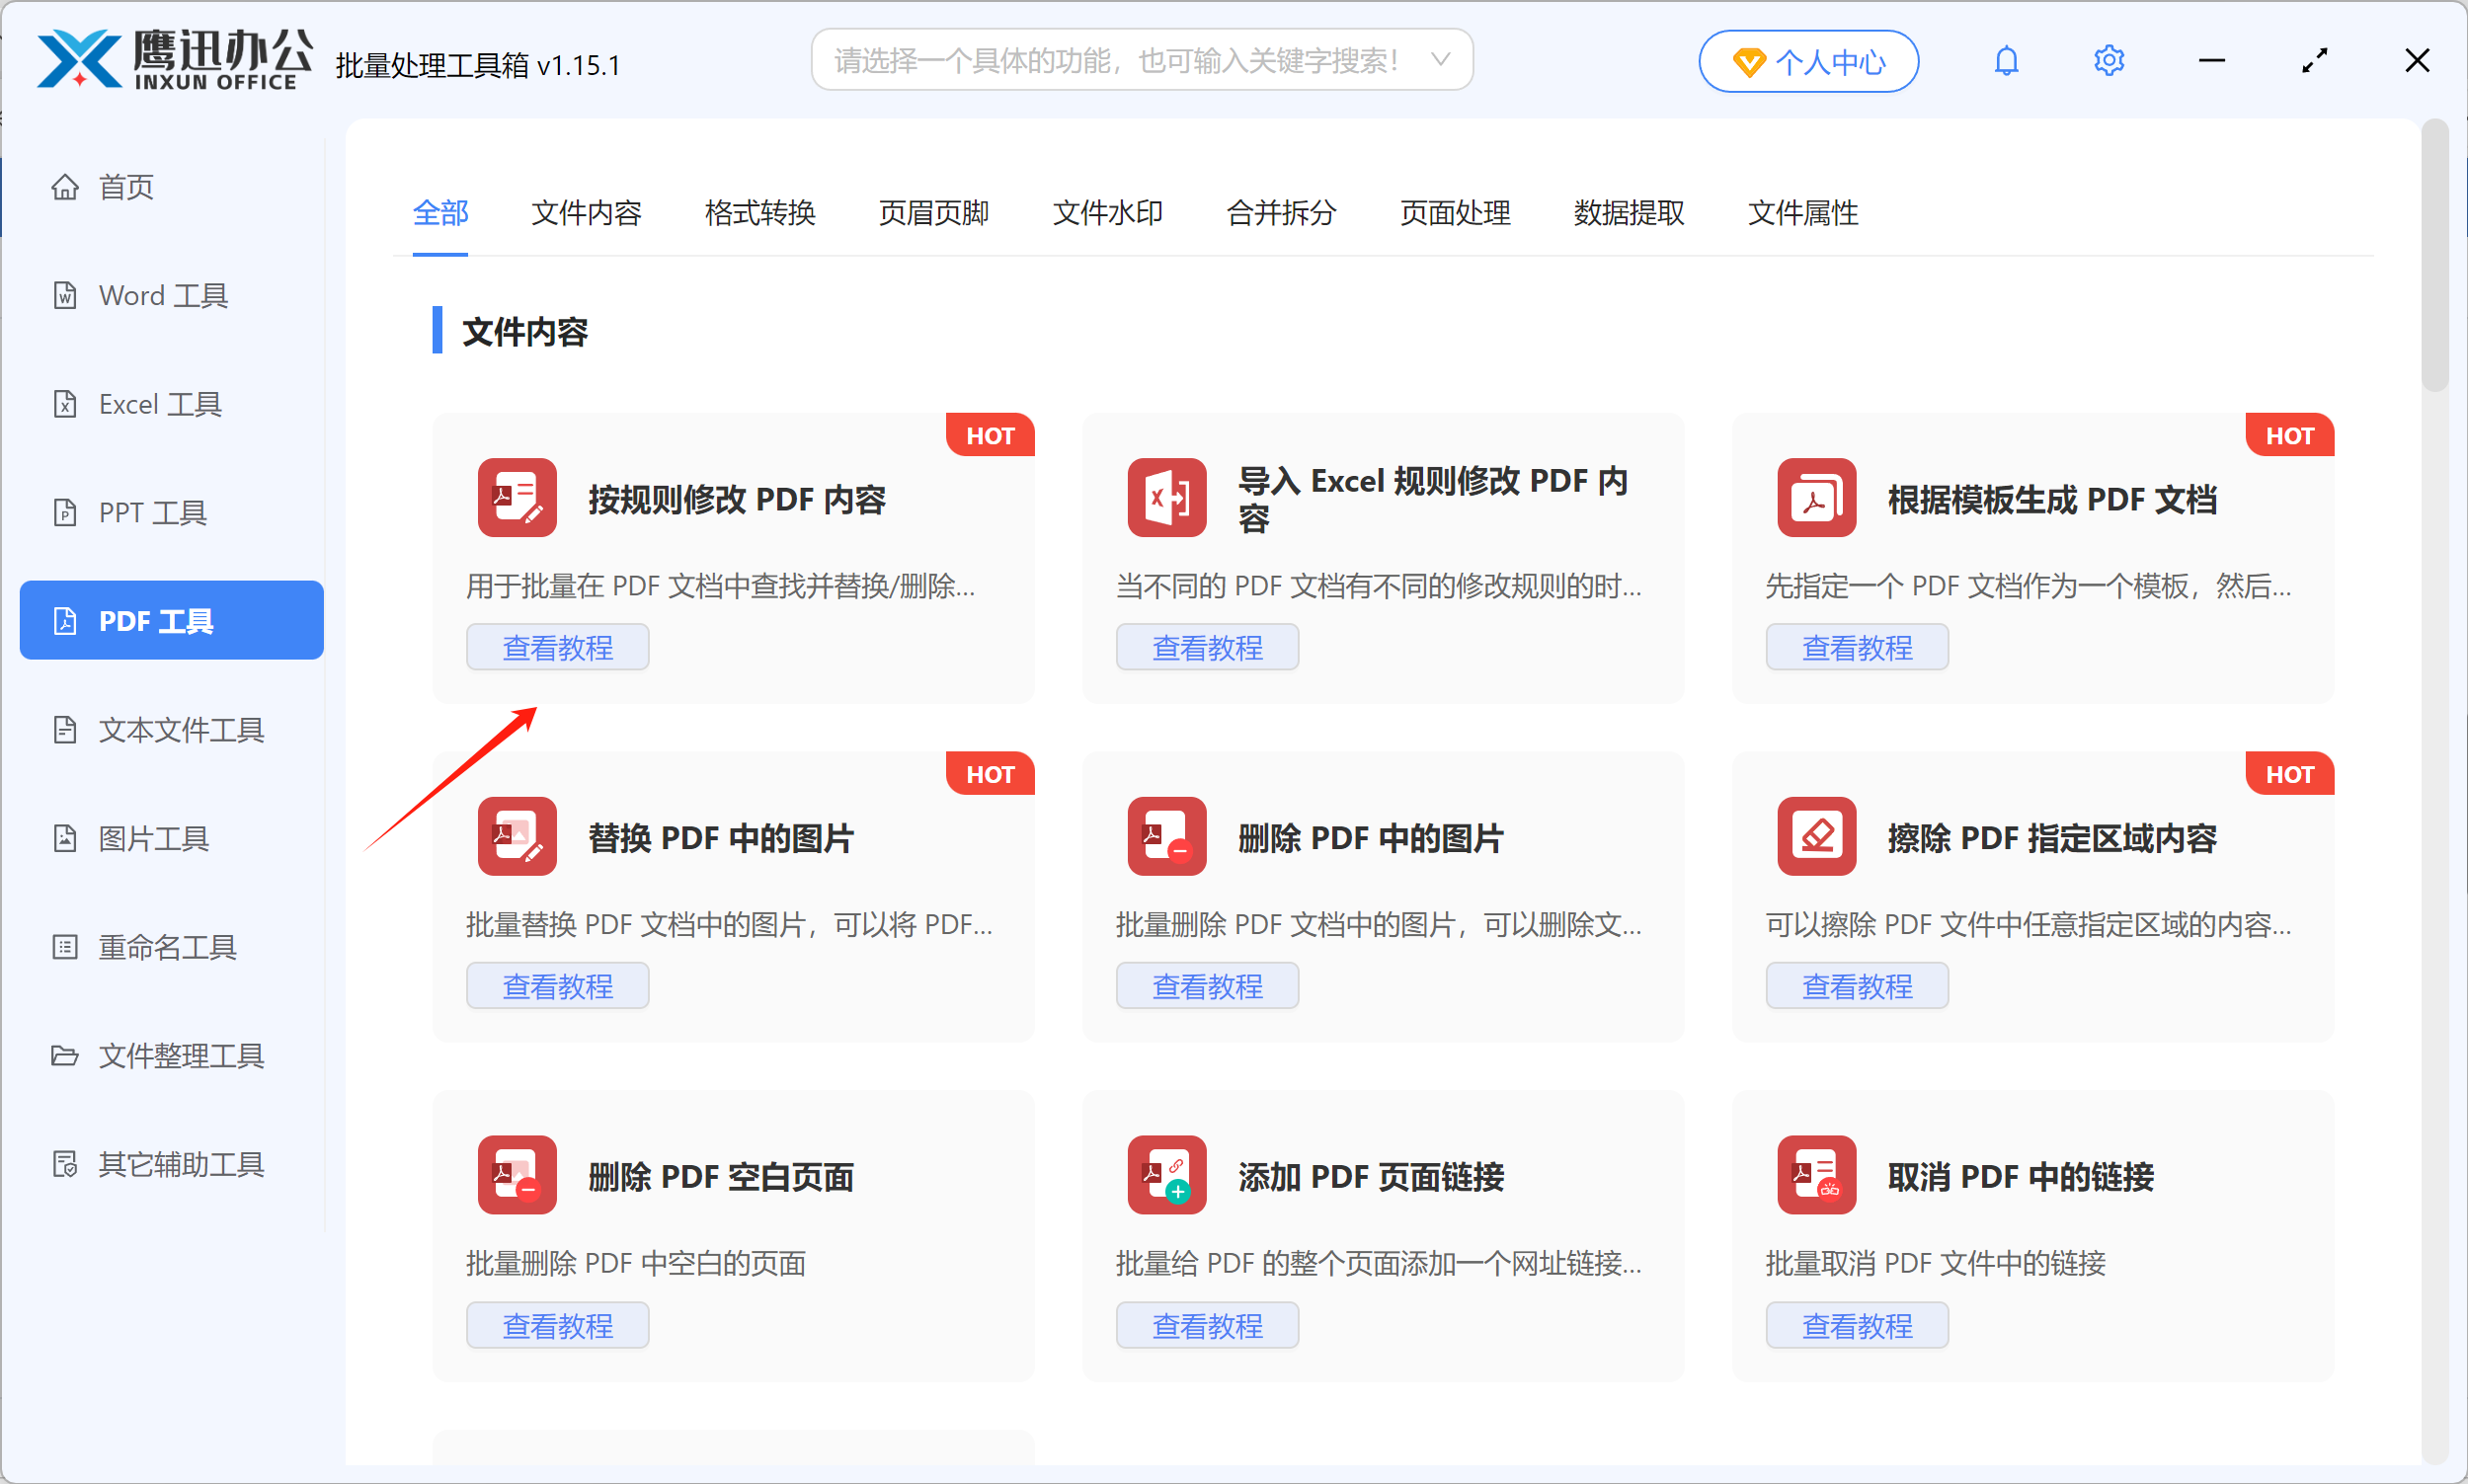2468x1484 pixels.
Task: Switch to the 全部 tab
Action: pyautogui.click(x=441, y=213)
